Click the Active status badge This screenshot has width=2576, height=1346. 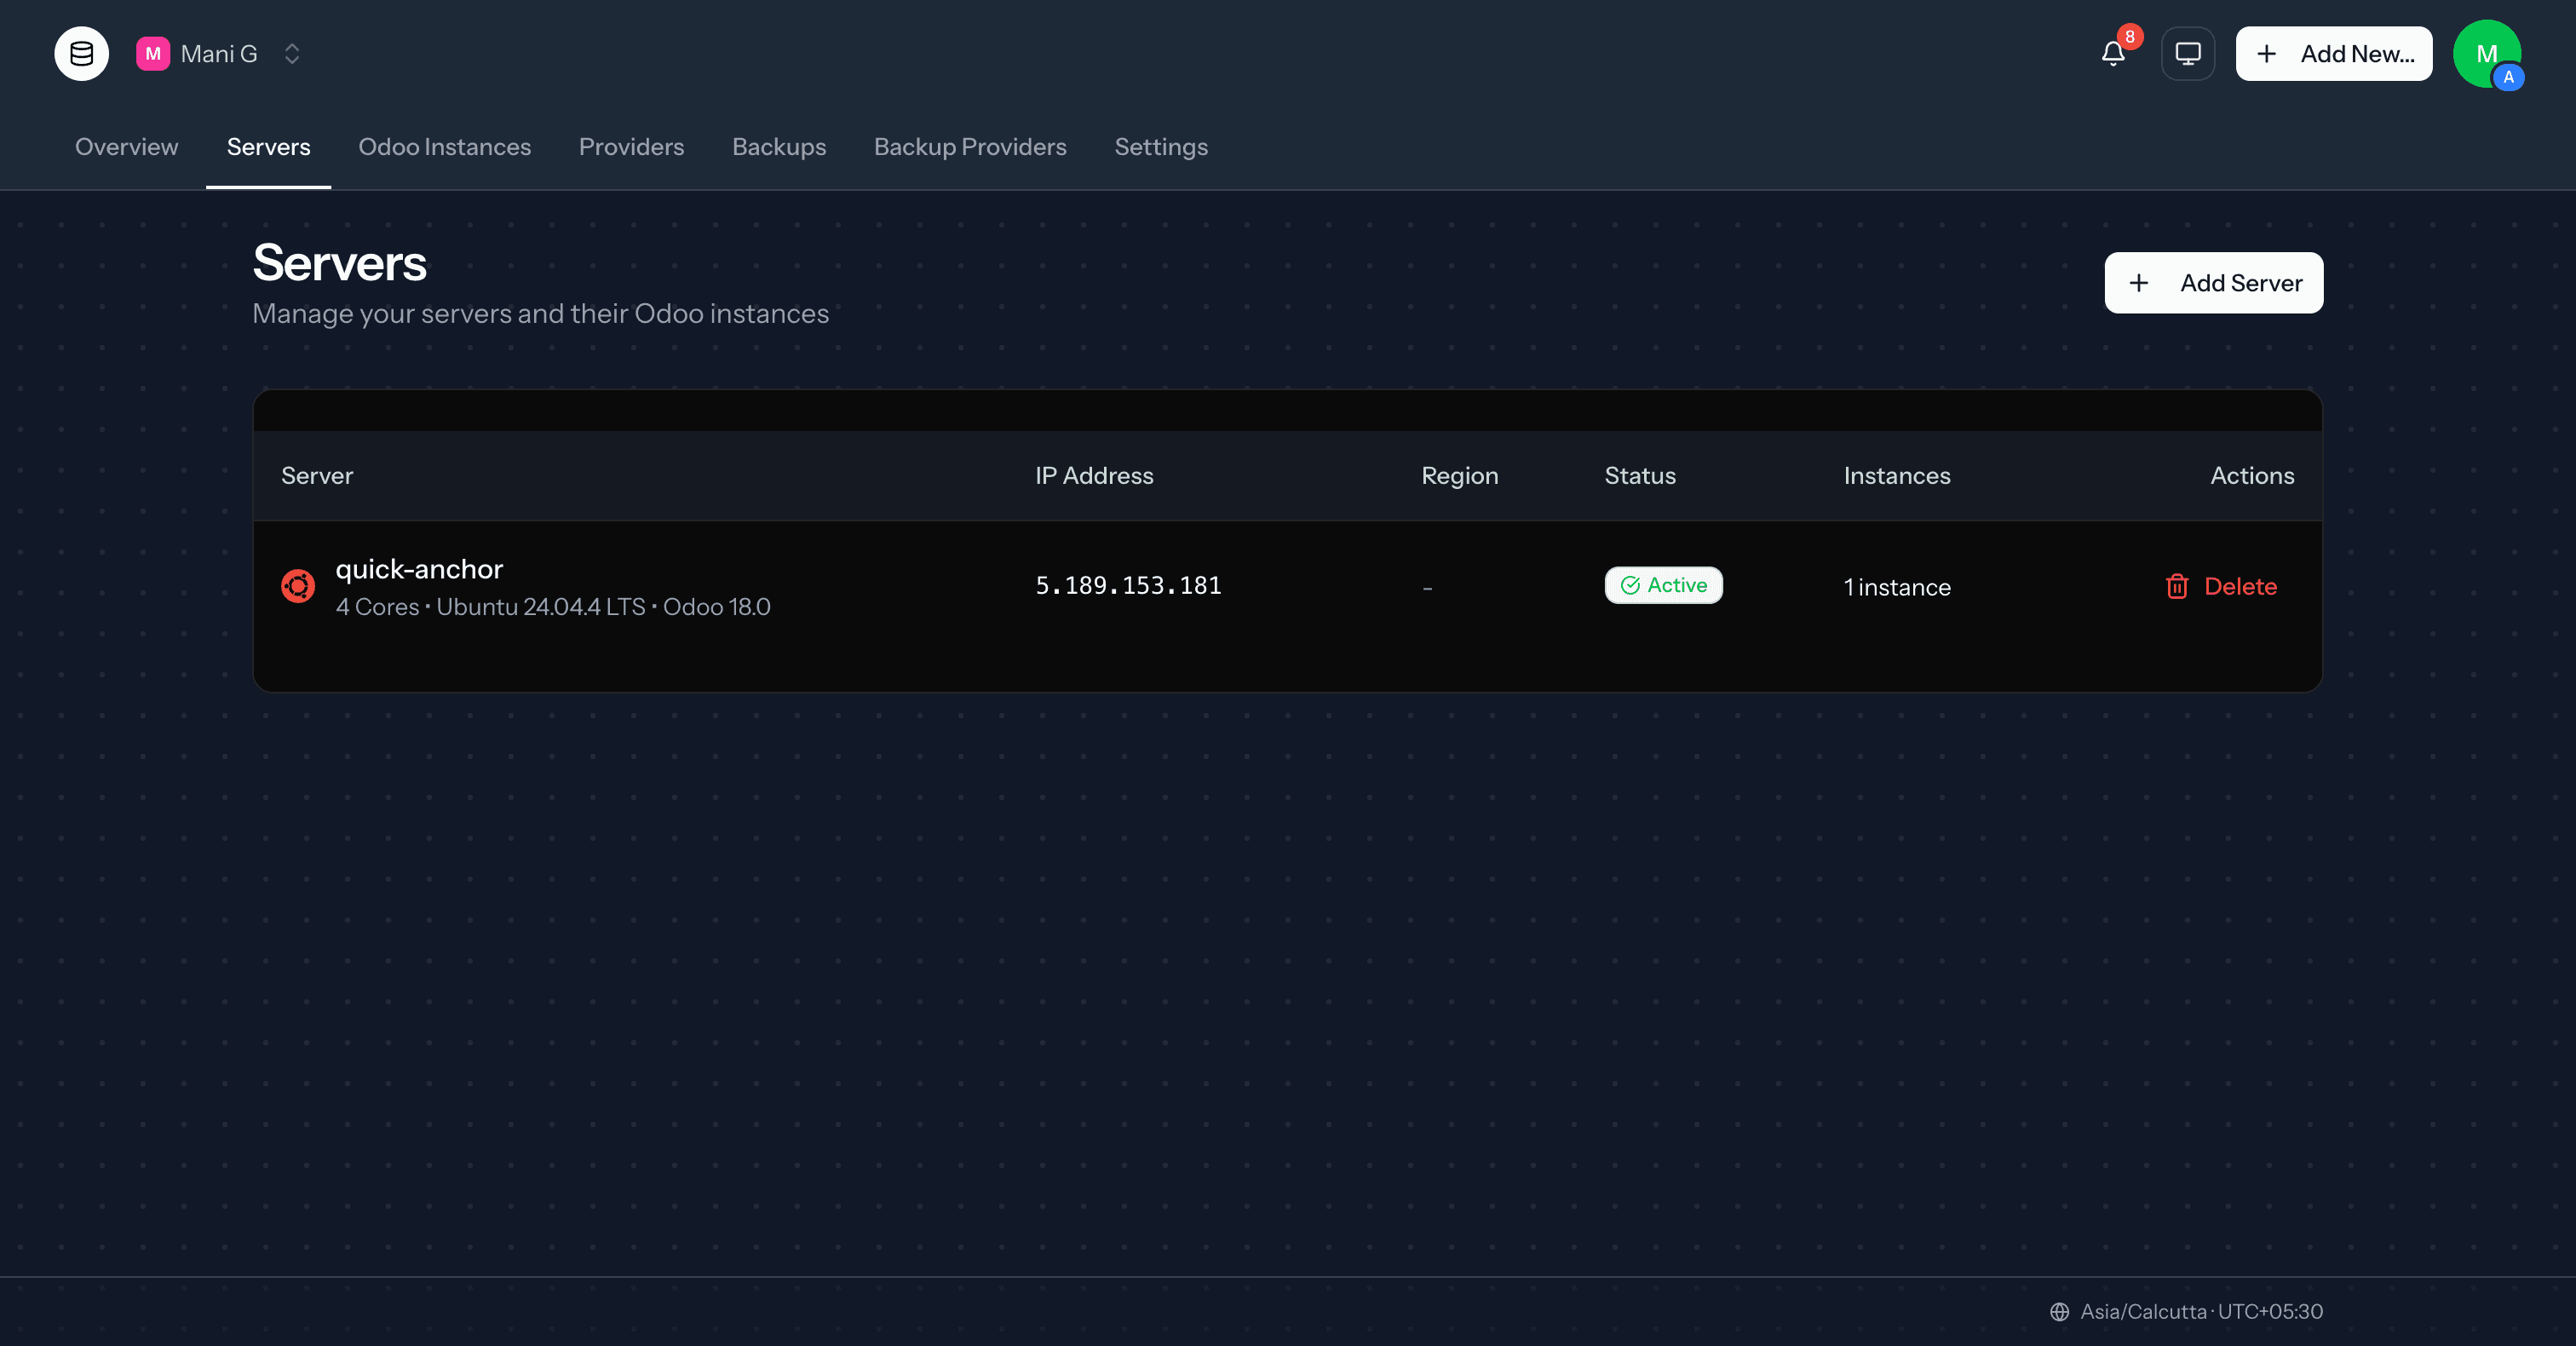click(1663, 585)
